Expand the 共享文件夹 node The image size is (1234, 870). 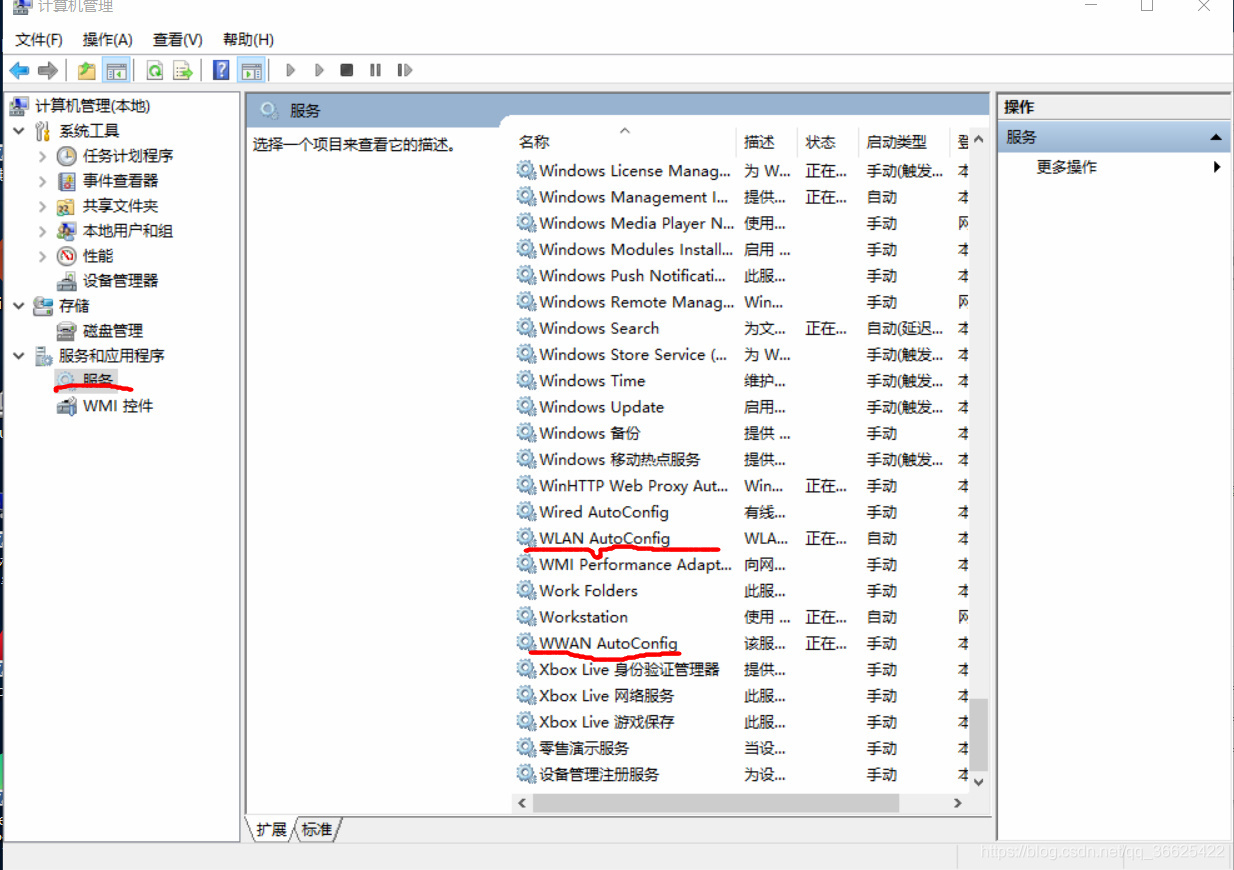point(42,206)
